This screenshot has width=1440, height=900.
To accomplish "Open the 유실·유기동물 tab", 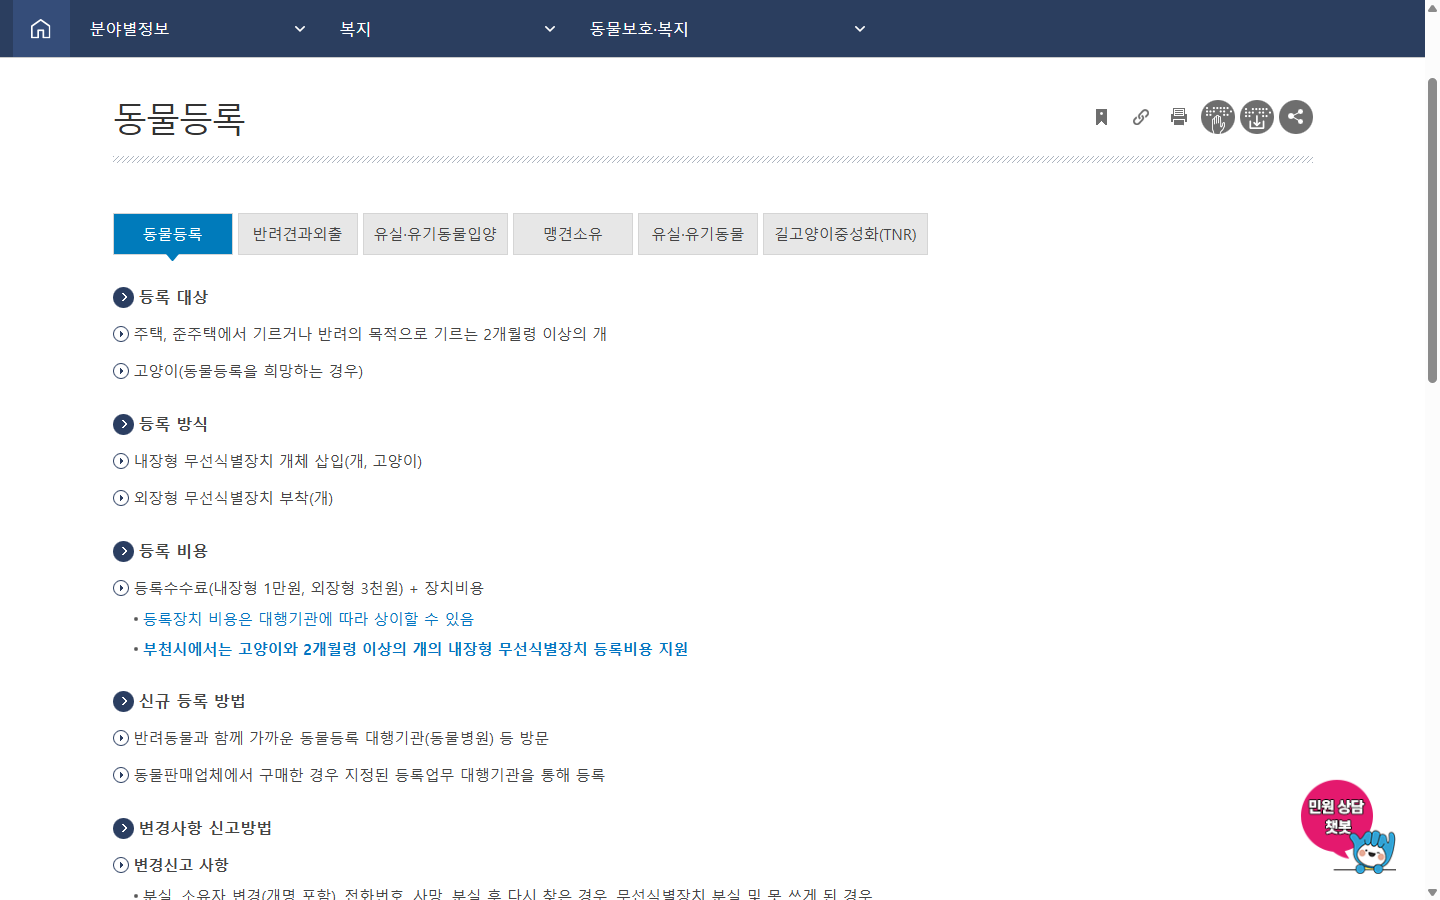I will tap(698, 234).
